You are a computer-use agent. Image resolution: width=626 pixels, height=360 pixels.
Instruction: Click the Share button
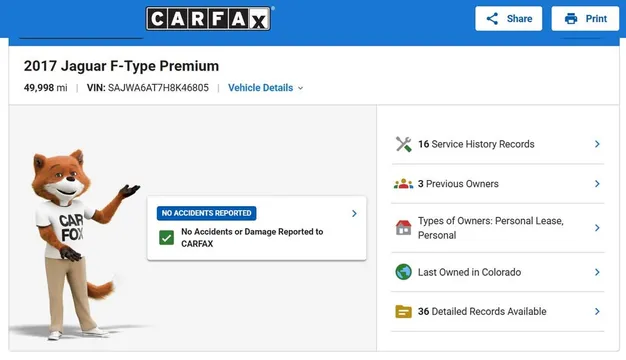[x=508, y=18]
